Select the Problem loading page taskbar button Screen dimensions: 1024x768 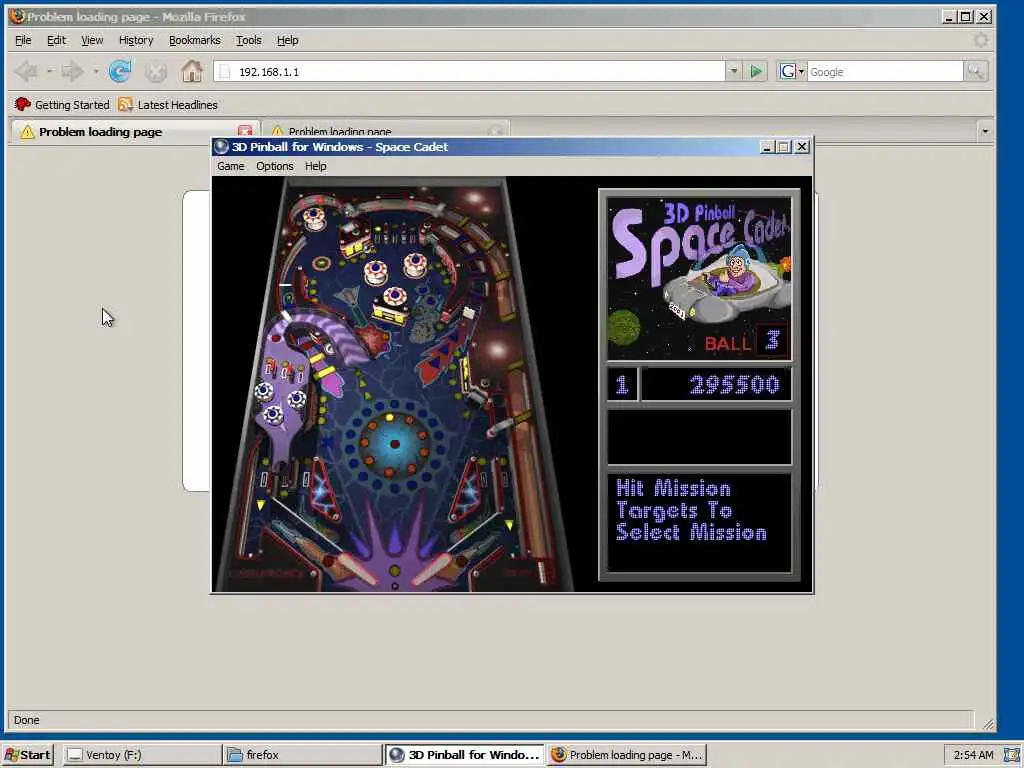[627, 755]
